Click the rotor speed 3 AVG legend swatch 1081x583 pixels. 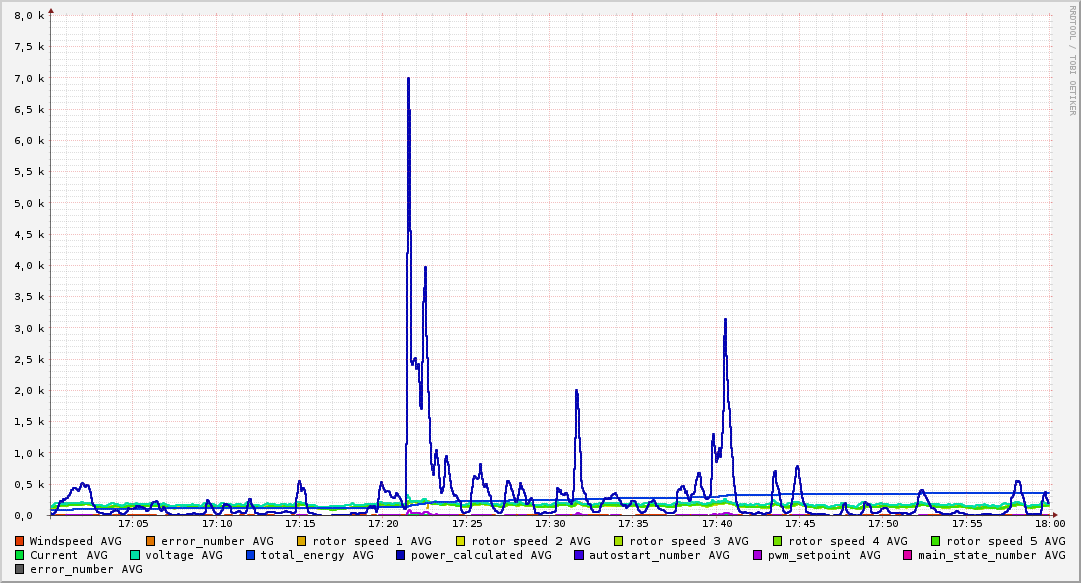(618, 542)
